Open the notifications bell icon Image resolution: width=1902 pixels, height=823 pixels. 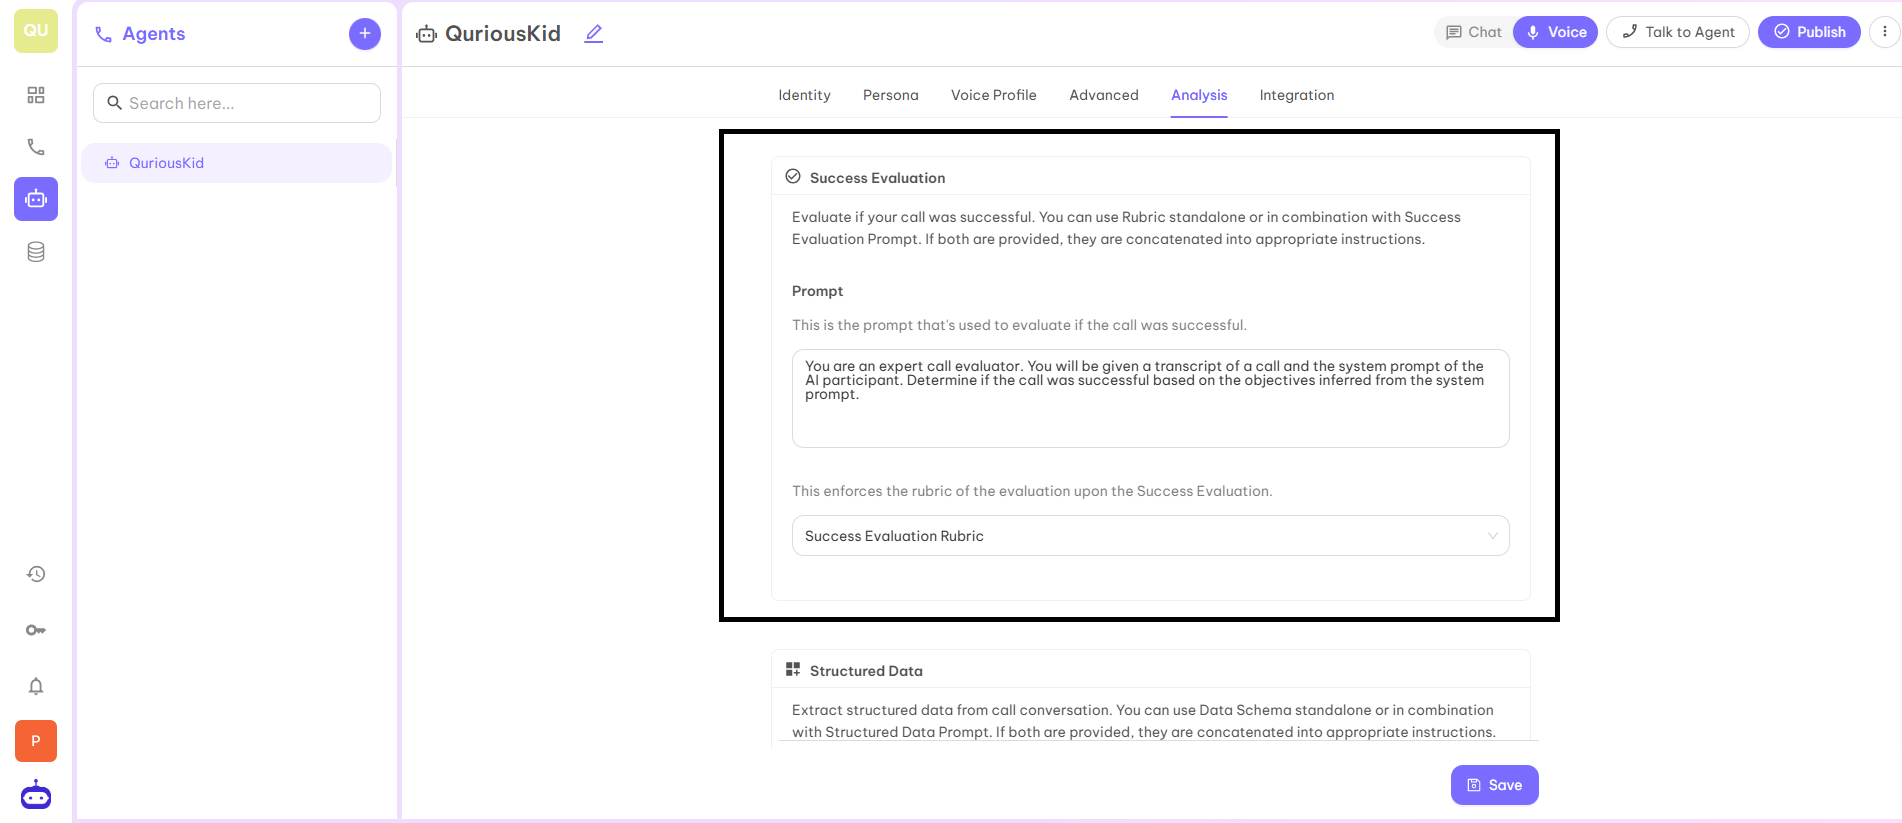tap(36, 686)
